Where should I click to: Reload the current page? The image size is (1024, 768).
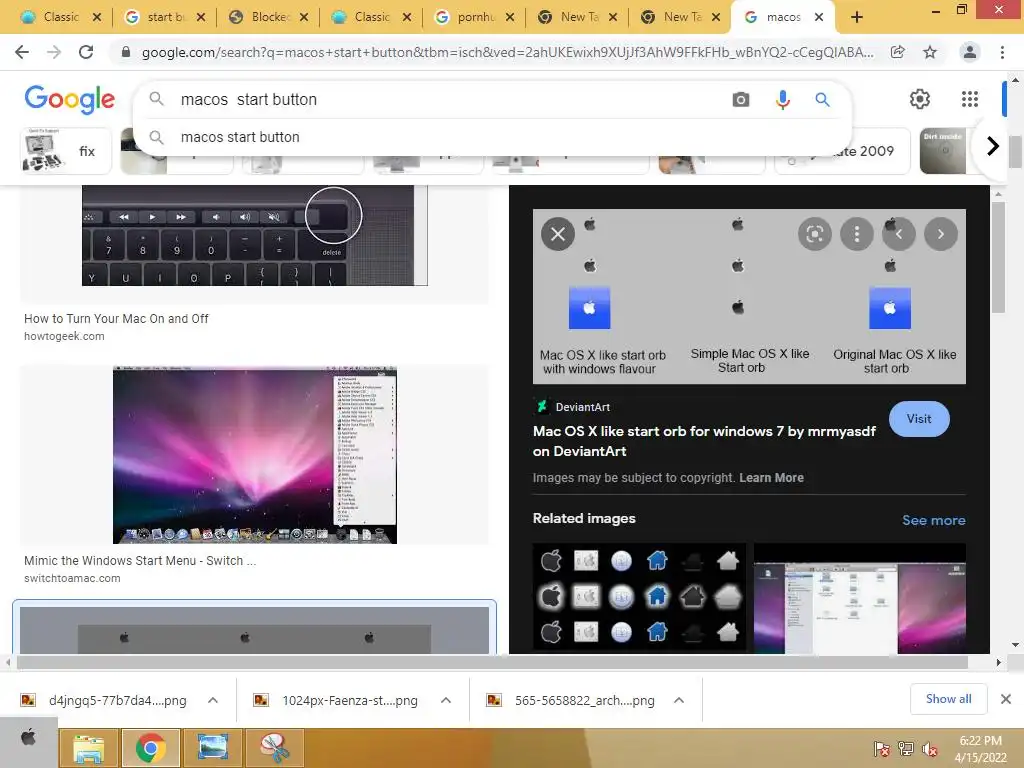click(x=86, y=52)
